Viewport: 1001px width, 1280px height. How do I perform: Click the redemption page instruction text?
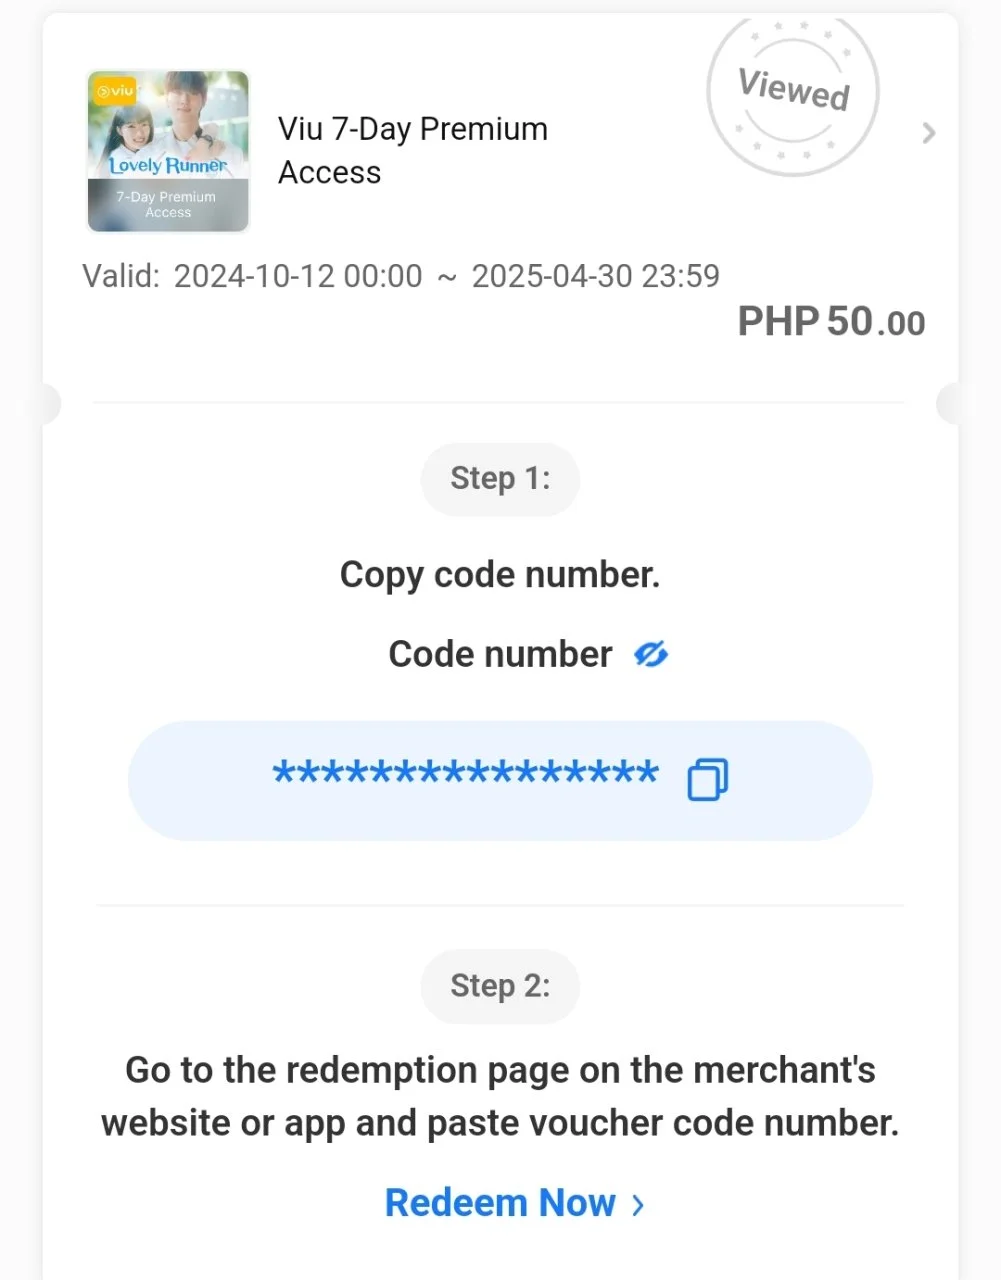tap(500, 1096)
